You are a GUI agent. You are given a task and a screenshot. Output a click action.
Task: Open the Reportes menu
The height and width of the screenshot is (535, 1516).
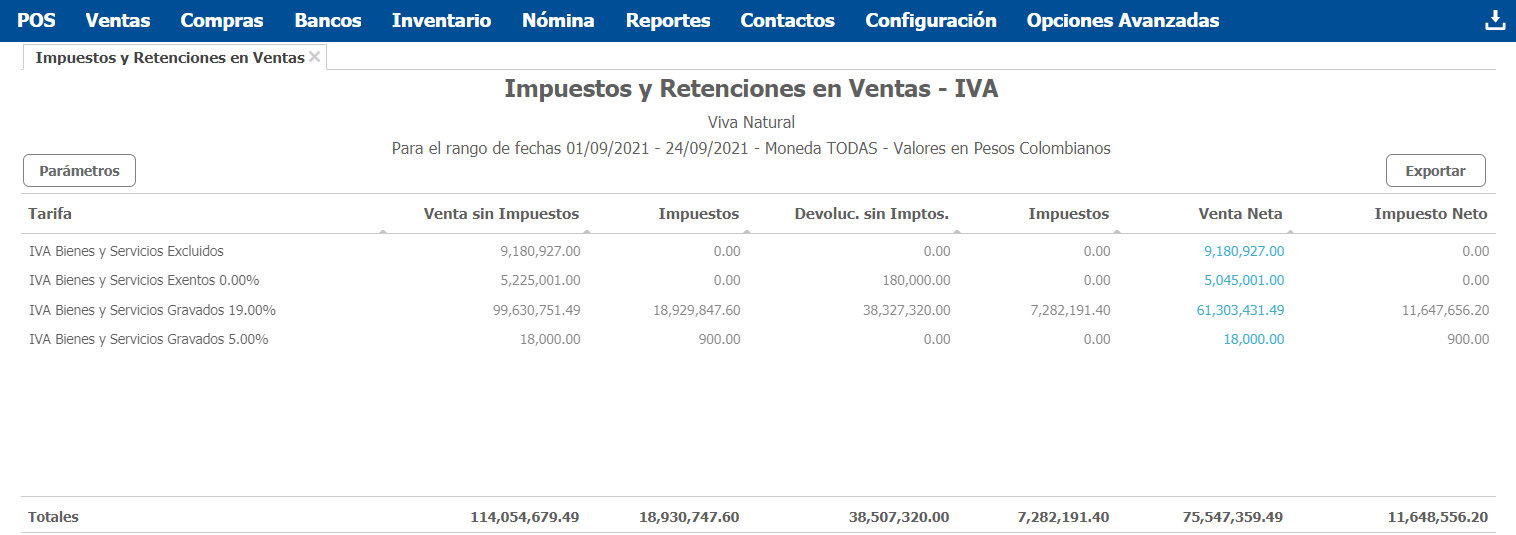pos(668,20)
